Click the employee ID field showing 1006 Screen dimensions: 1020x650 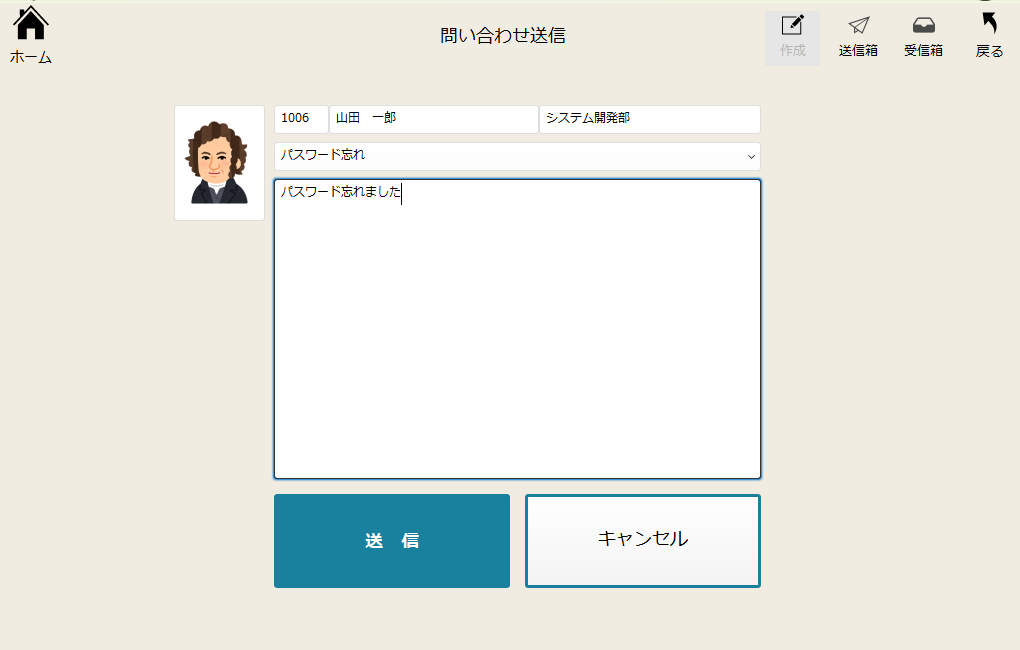(x=301, y=119)
